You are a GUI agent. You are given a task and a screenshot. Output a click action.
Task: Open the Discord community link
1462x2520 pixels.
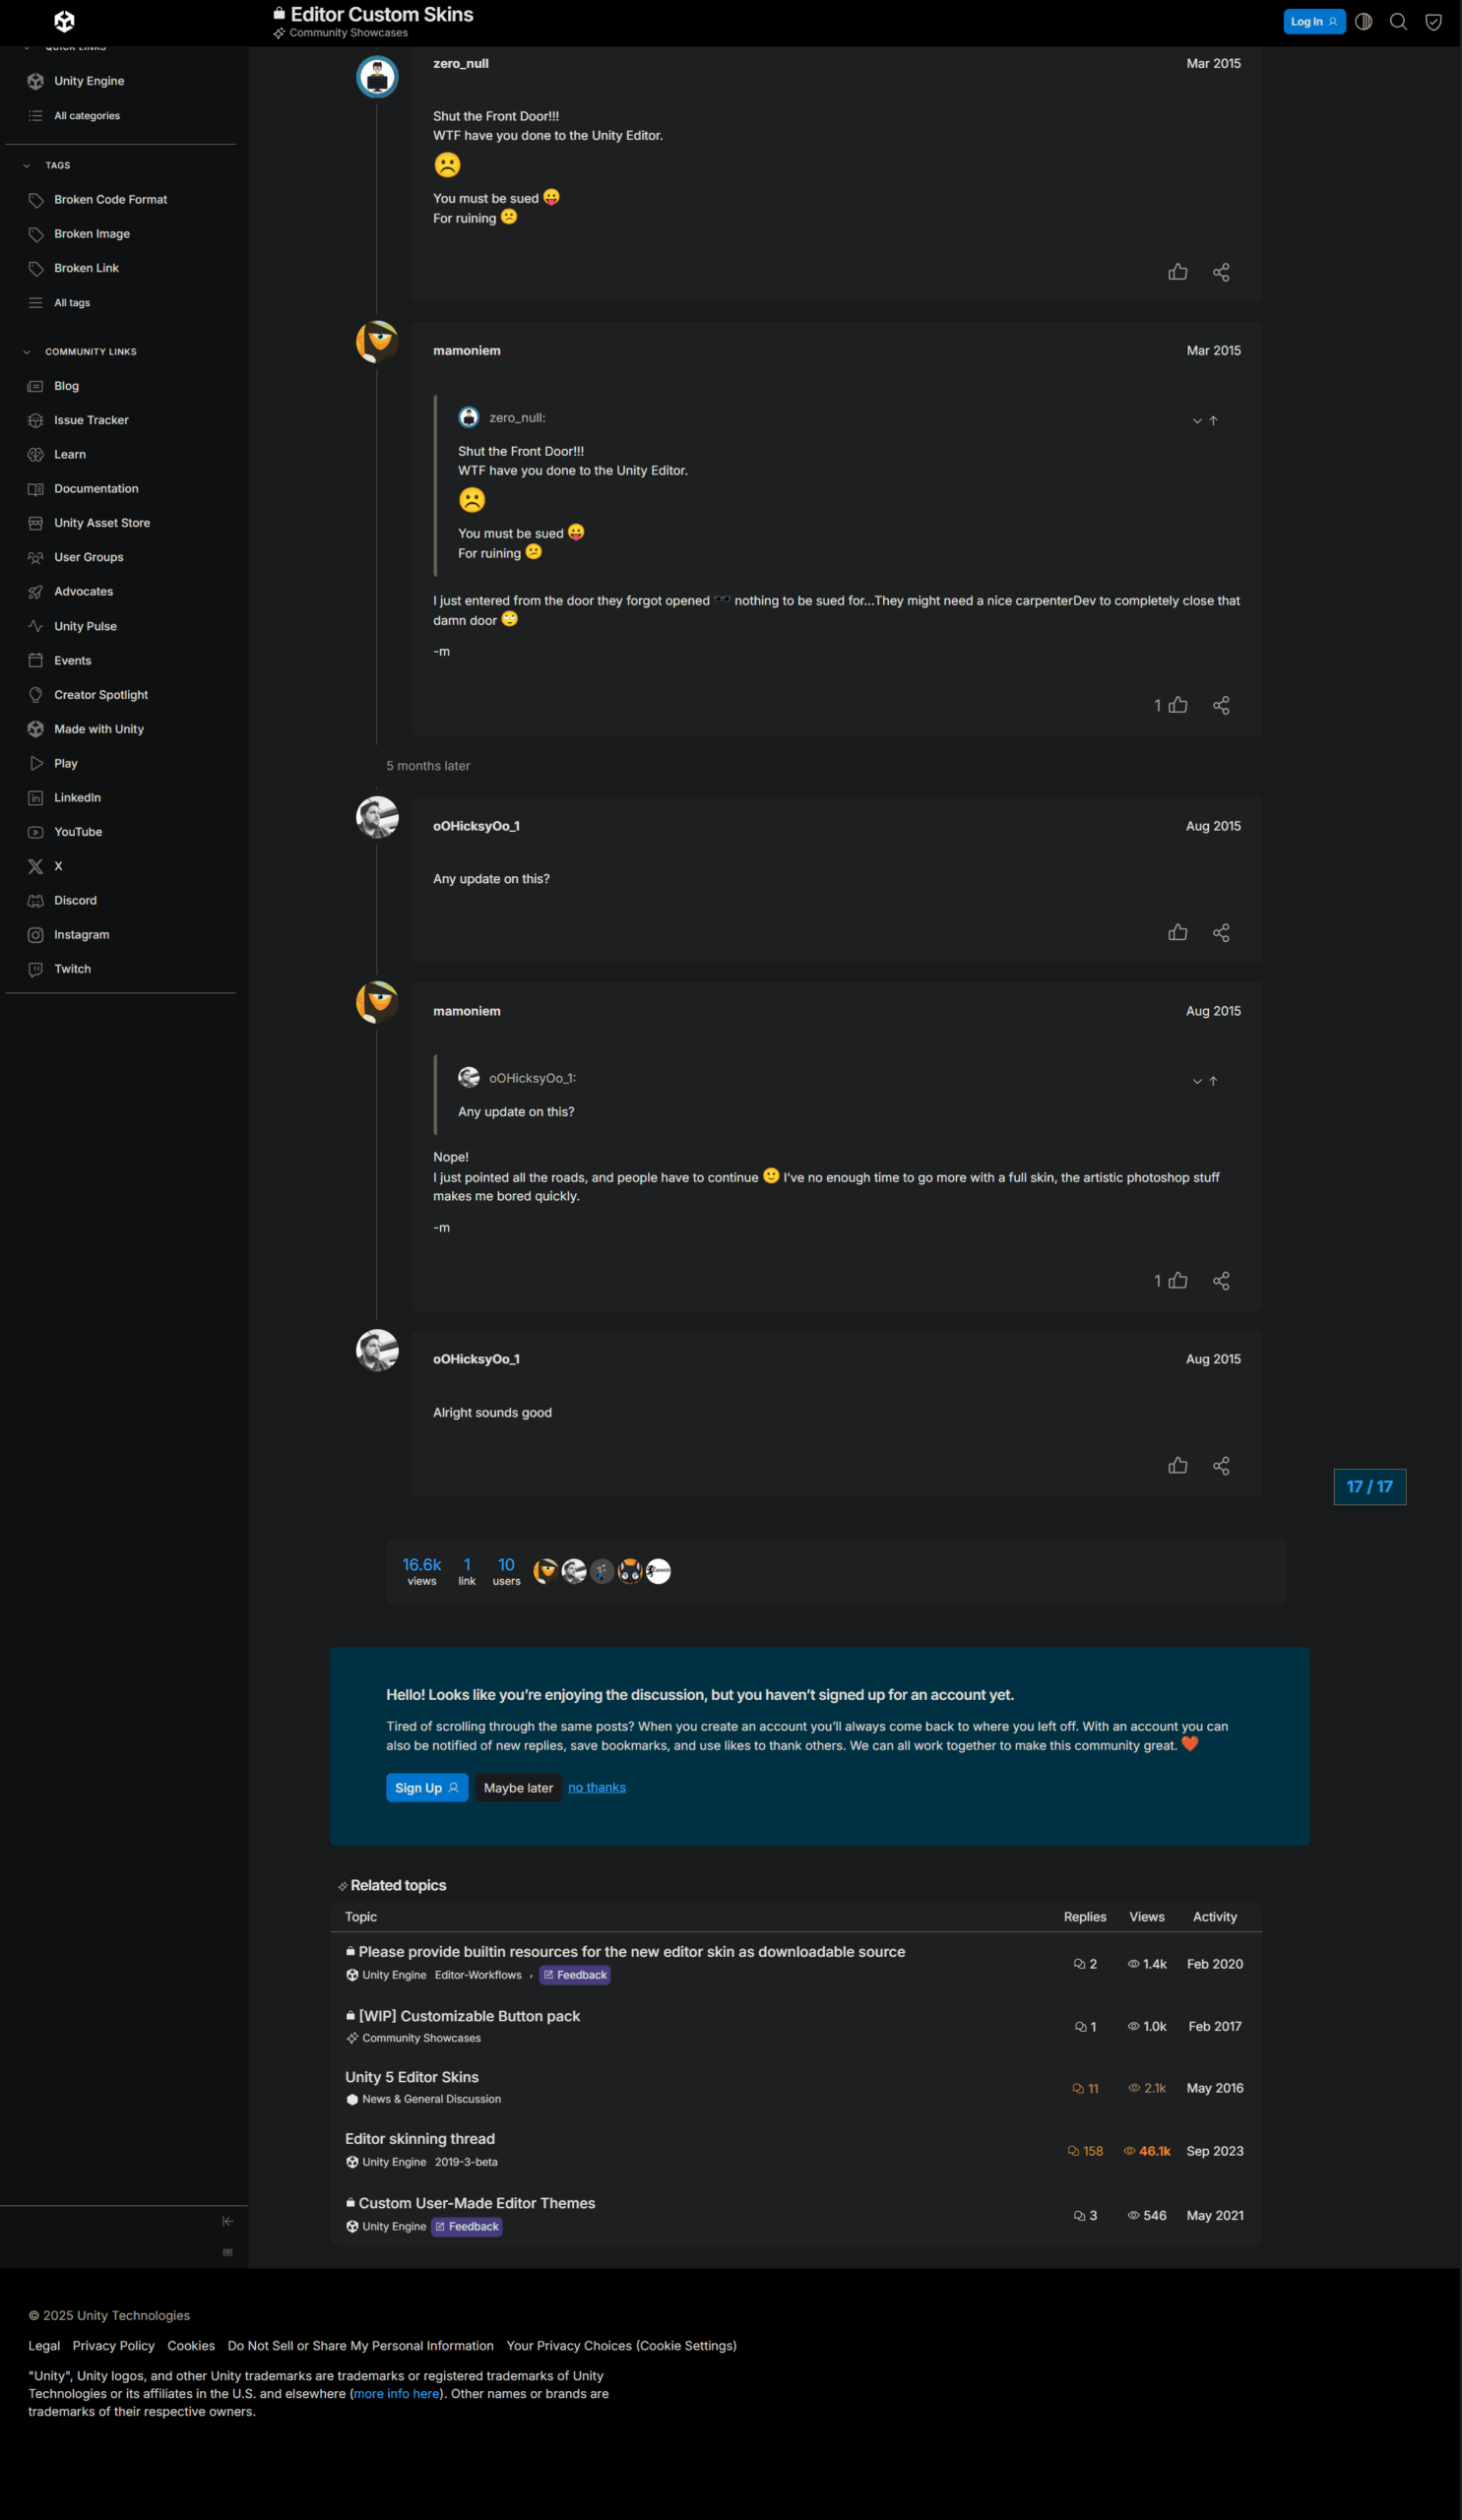(x=75, y=900)
